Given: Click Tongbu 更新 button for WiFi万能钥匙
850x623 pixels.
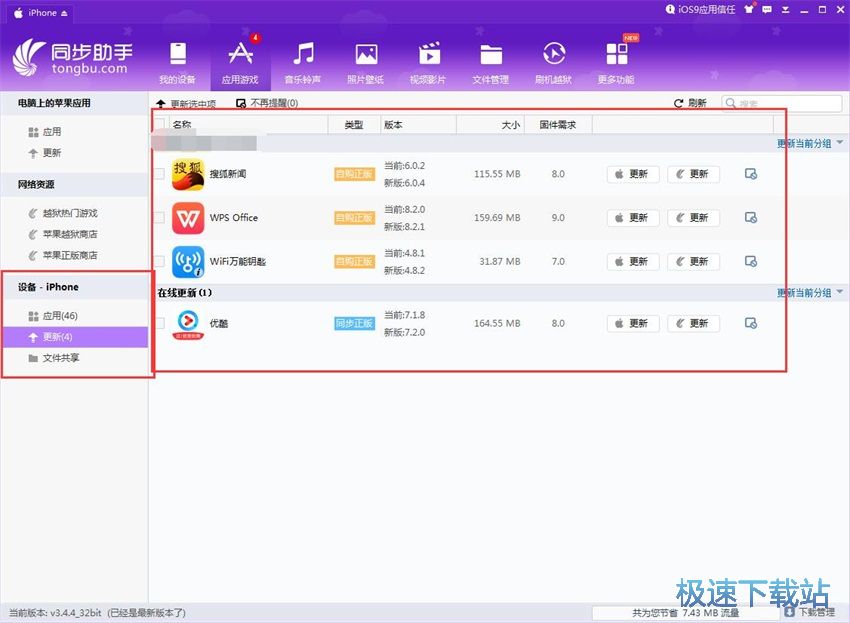Looking at the screenshot, I should [x=693, y=261].
